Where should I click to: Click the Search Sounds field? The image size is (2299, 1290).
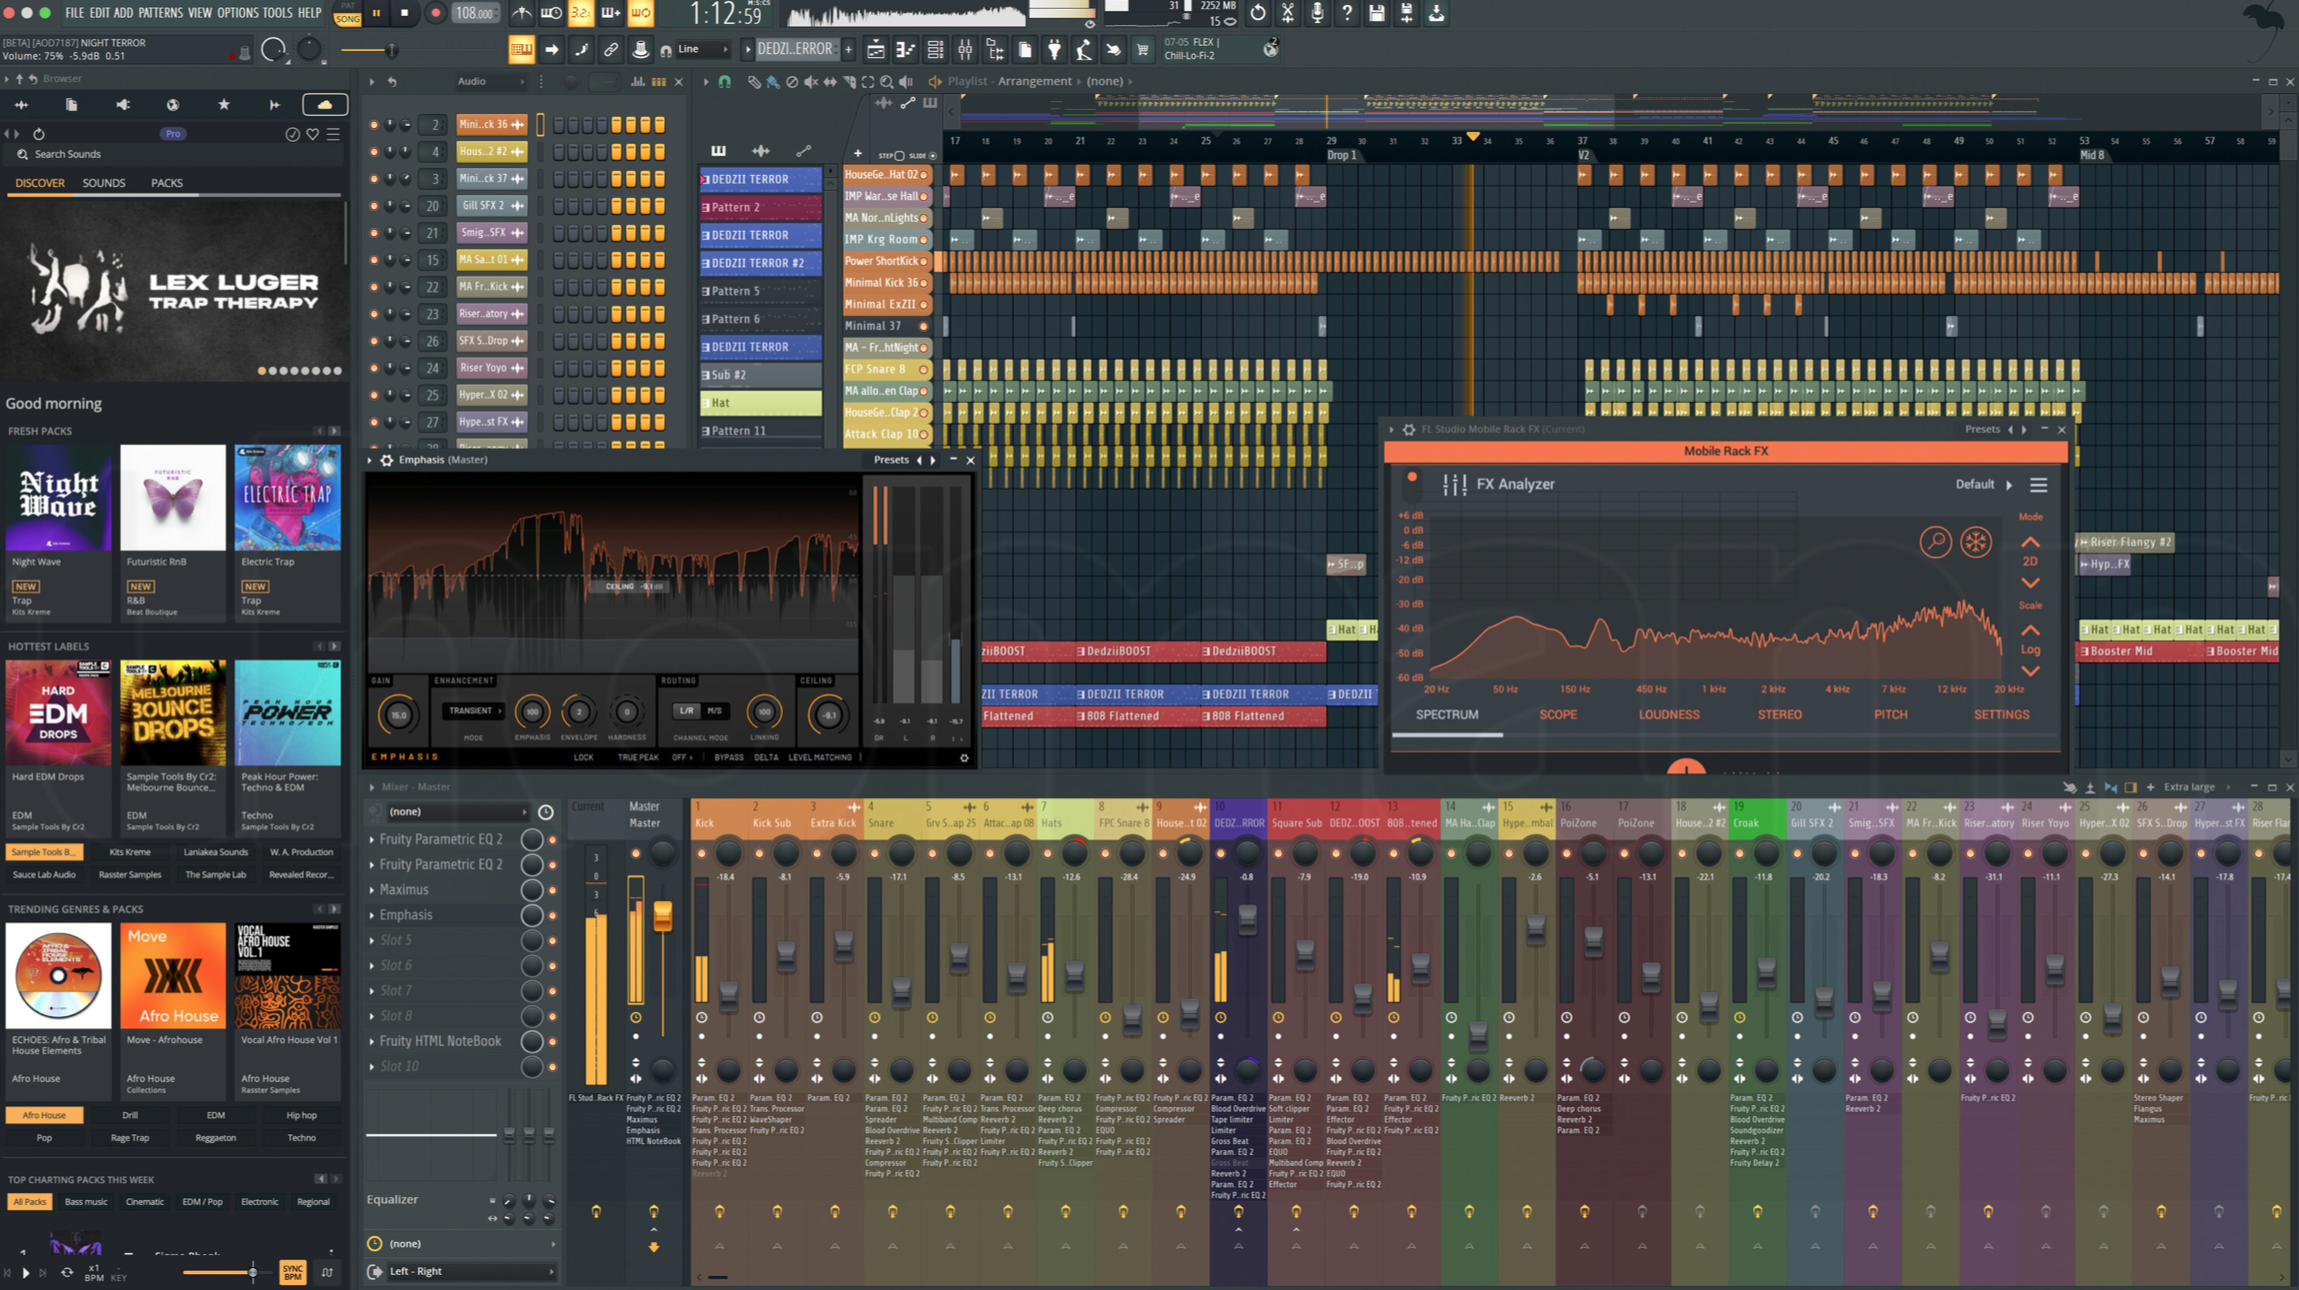click(175, 154)
